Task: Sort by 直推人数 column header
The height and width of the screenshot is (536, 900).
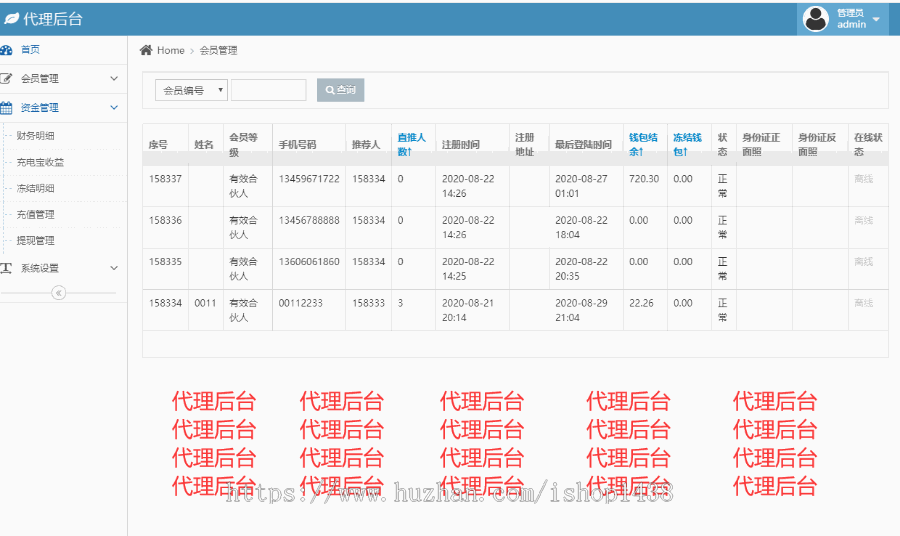Action: pyautogui.click(x=411, y=144)
